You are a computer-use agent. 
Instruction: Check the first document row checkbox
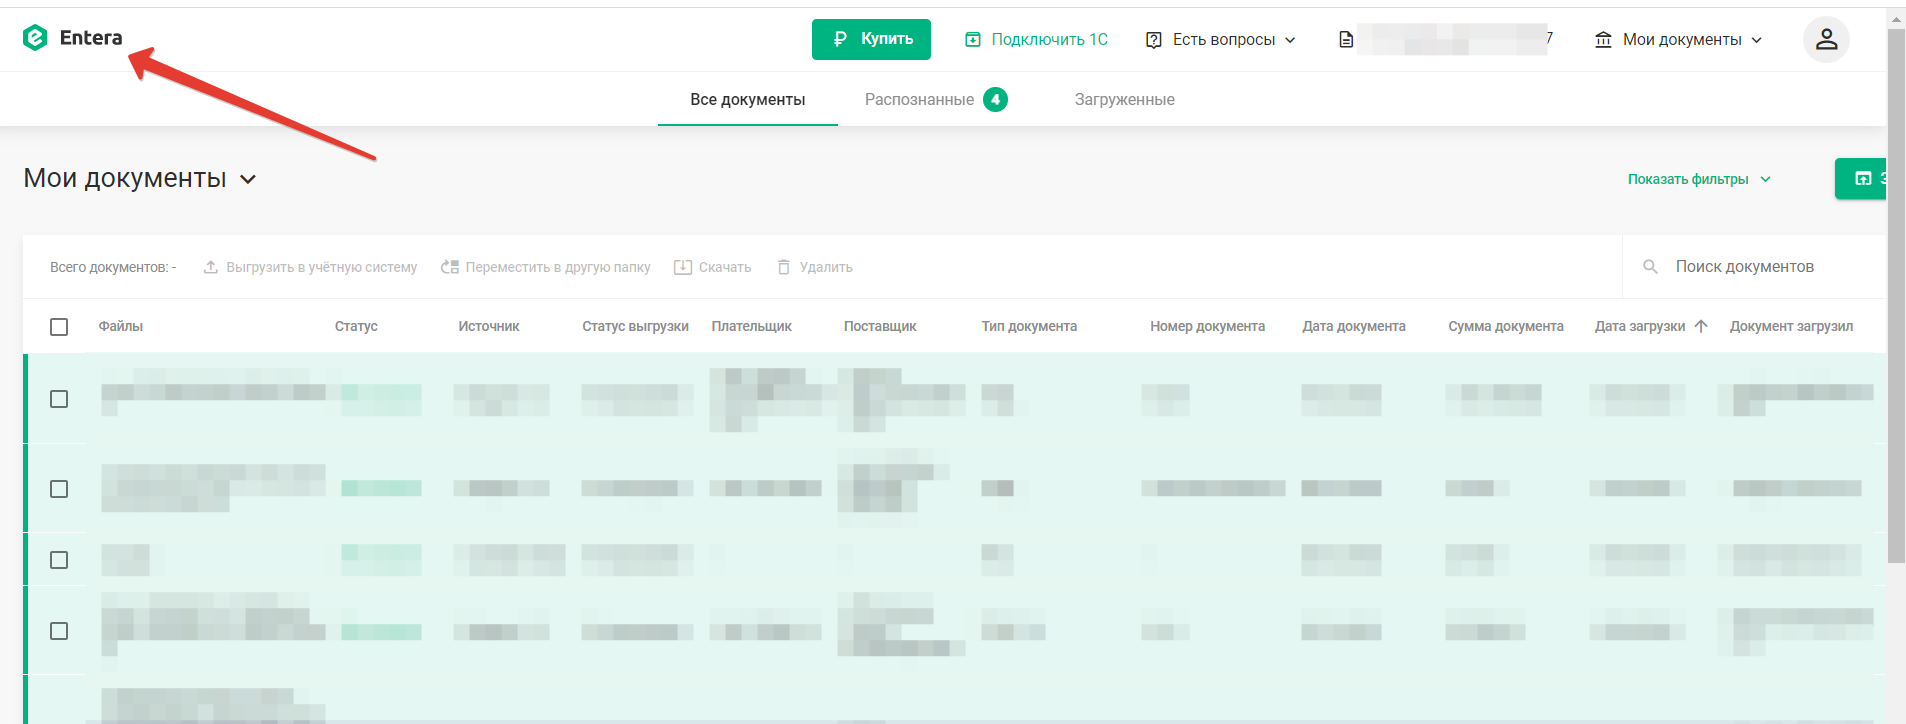click(59, 399)
